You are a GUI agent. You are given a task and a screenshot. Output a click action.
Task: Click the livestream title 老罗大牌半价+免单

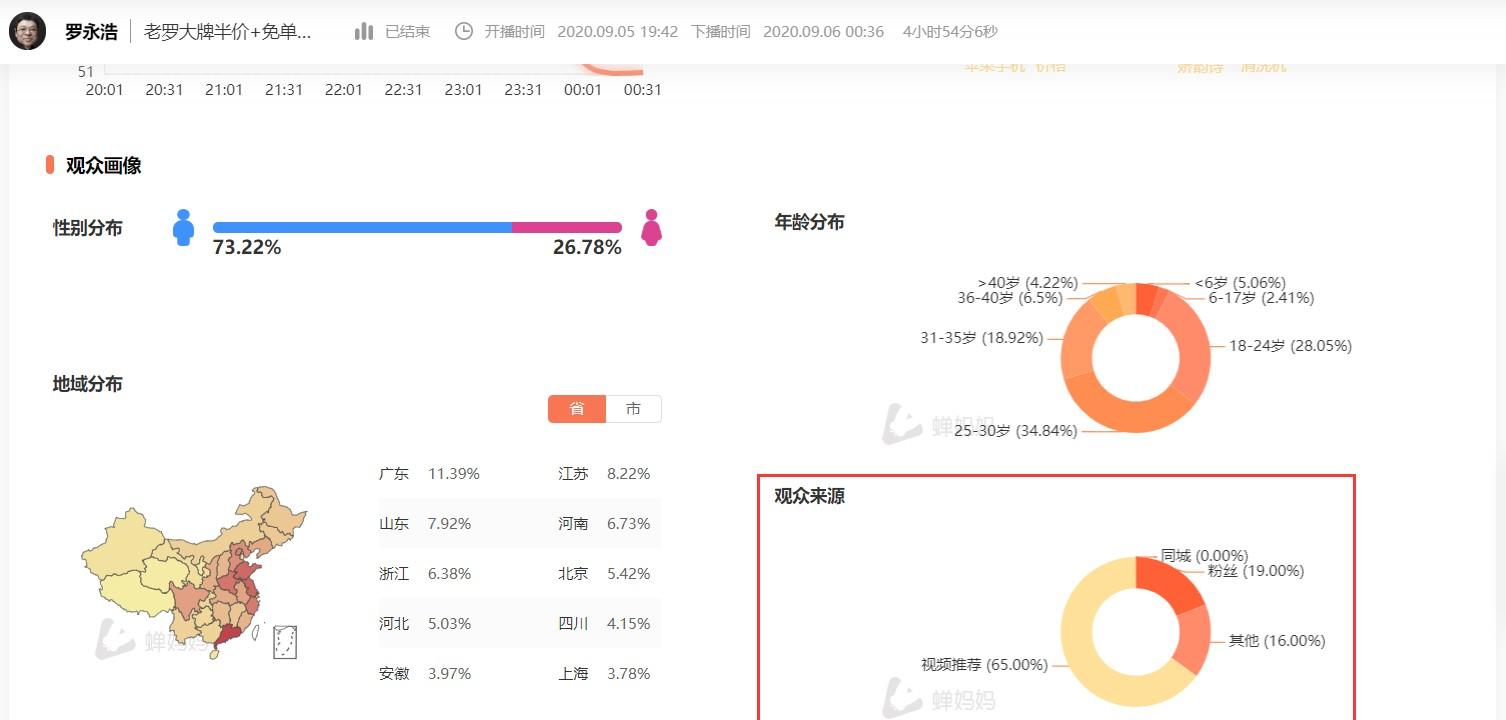pos(228,32)
